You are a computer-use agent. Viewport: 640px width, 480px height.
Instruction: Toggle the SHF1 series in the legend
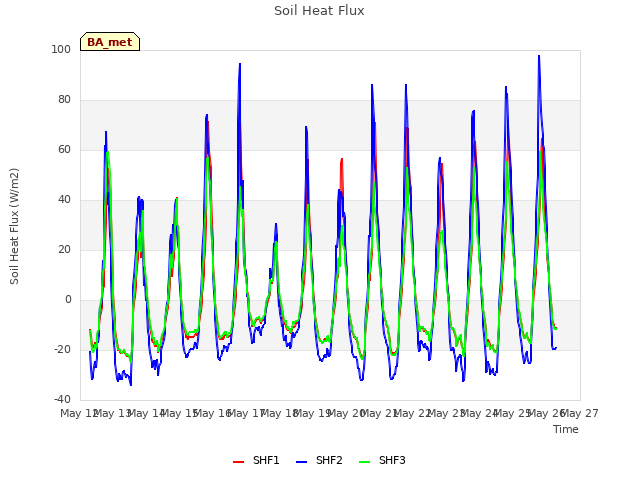[256, 460]
